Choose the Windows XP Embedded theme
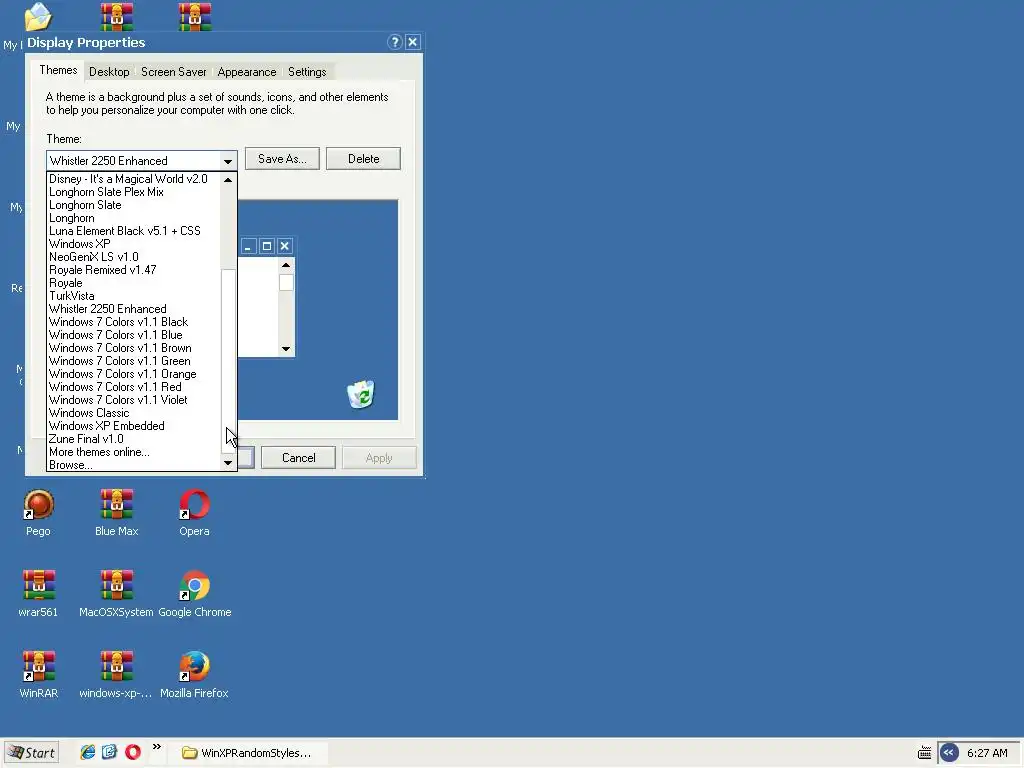The width and height of the screenshot is (1024, 768). coord(134,426)
